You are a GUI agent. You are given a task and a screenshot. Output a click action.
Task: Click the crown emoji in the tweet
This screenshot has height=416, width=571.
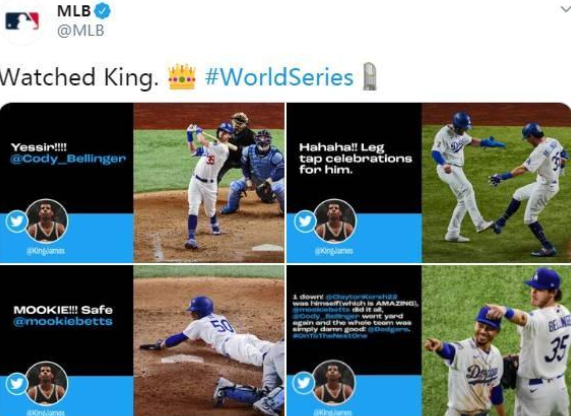pos(182,76)
